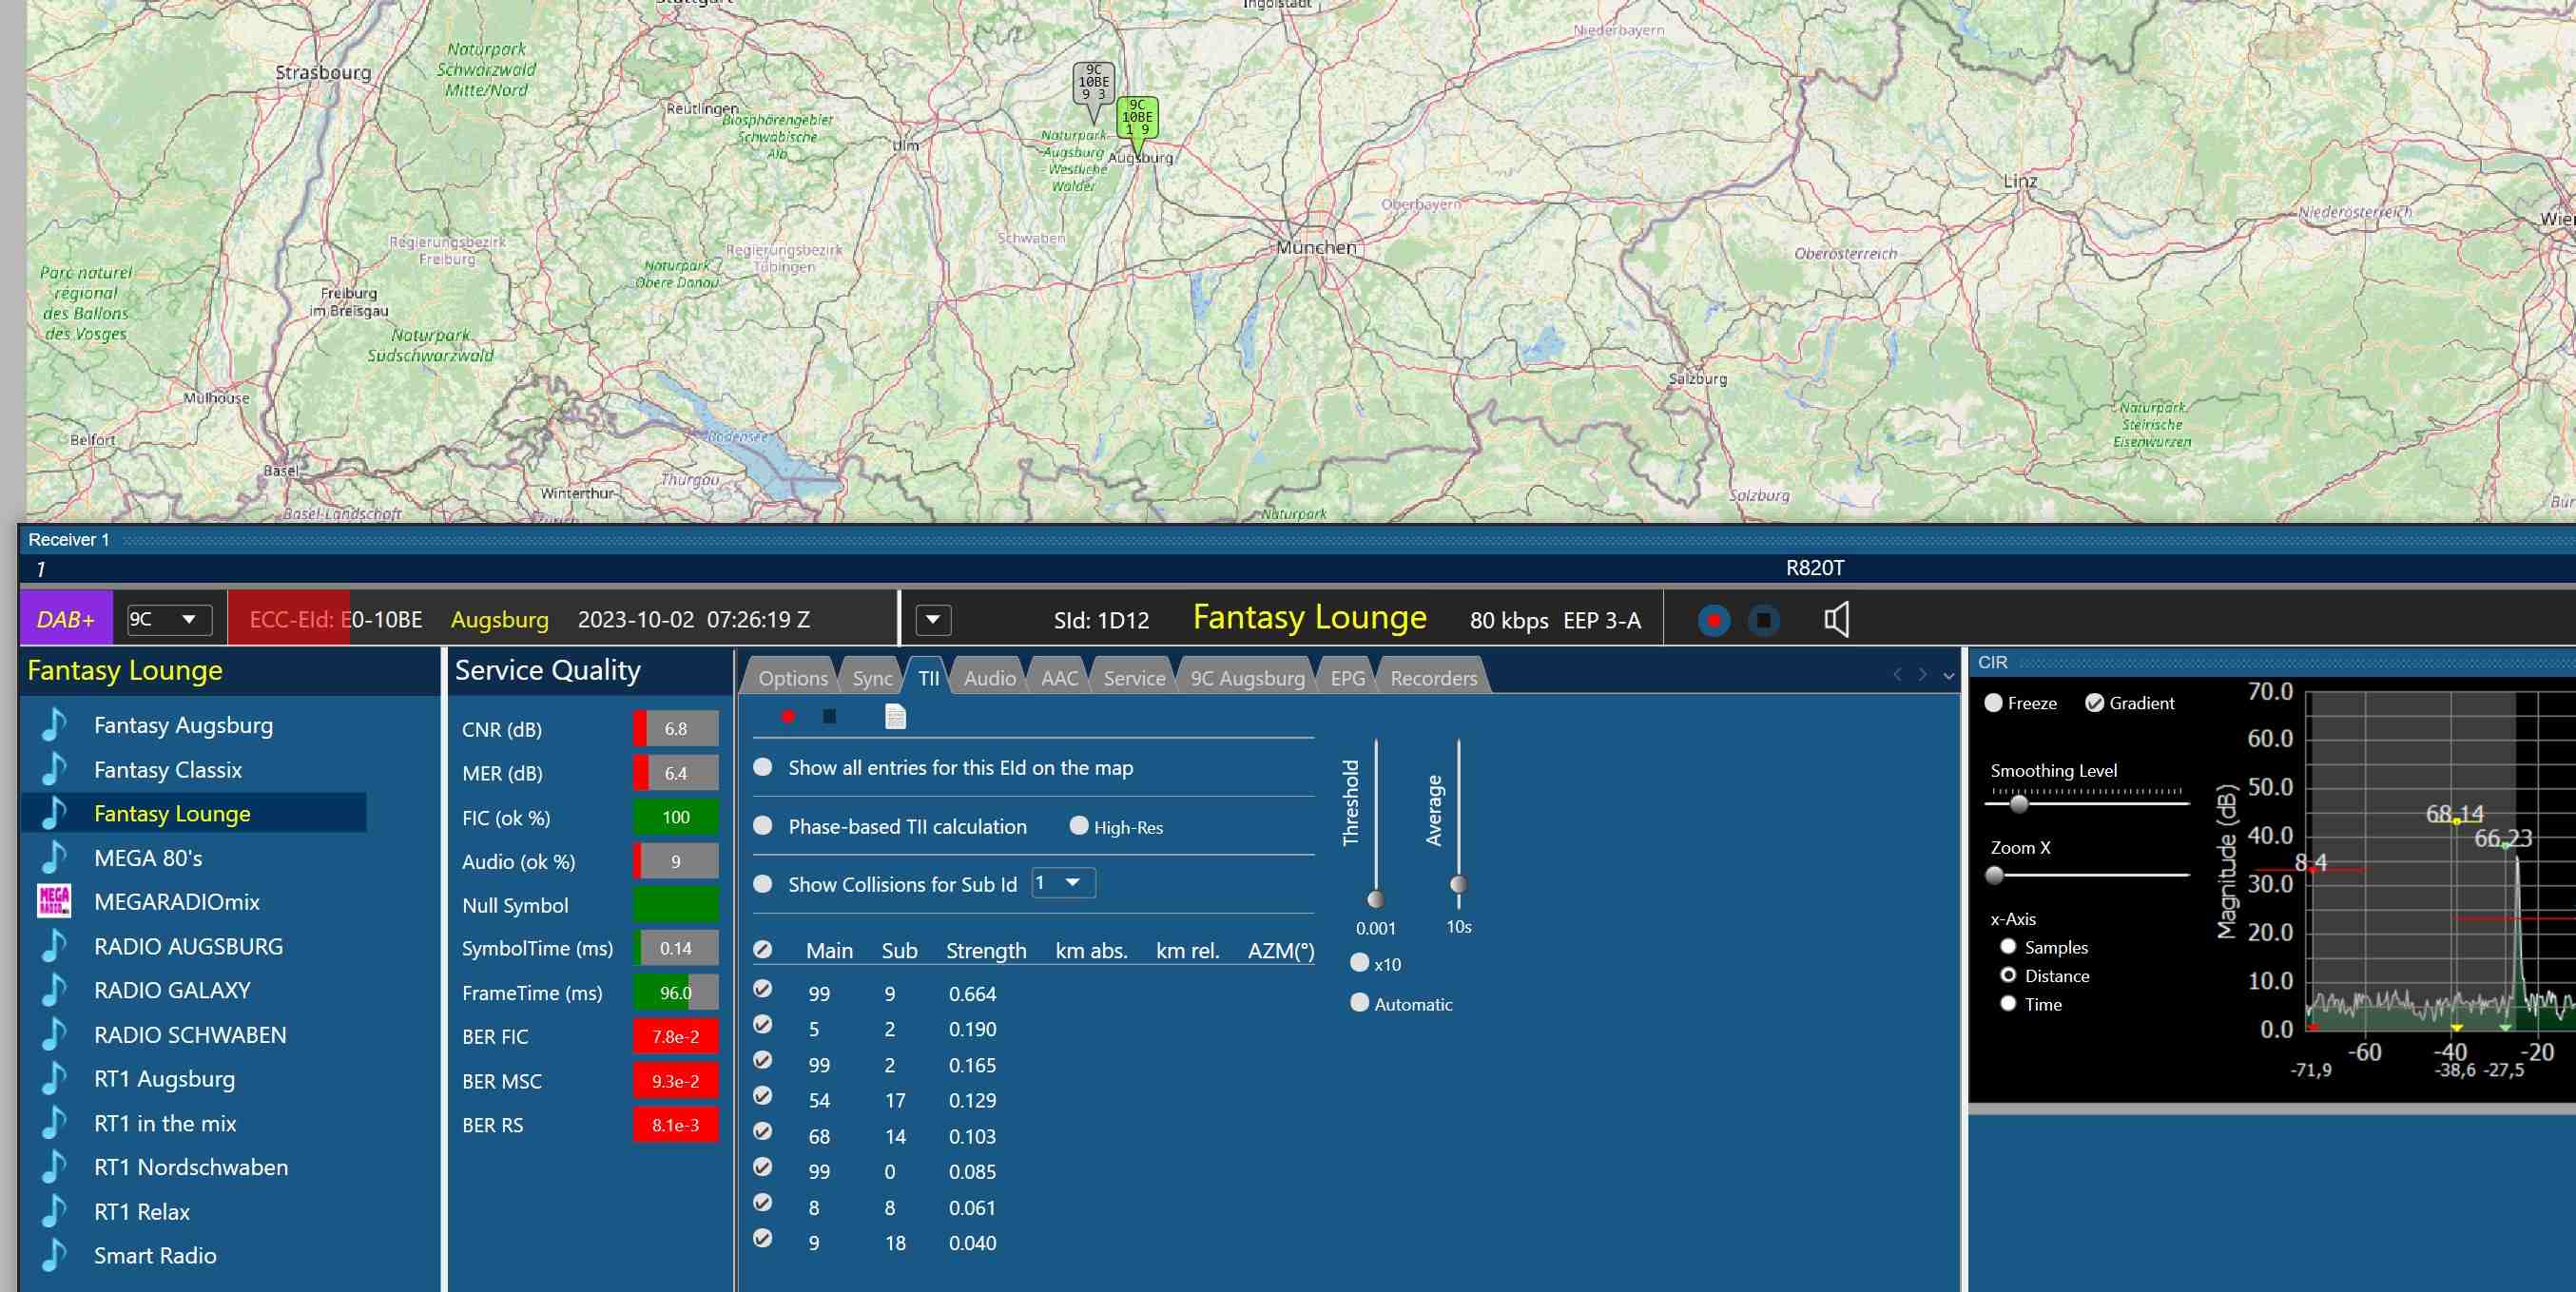Enable Automatic threshold
The image size is (2576, 1292).
click(1359, 1003)
